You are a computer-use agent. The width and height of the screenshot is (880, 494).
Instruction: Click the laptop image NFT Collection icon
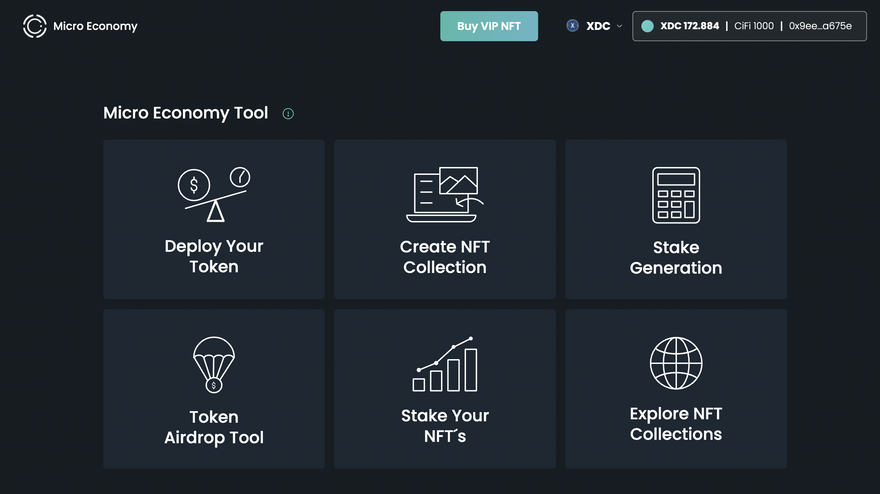click(x=445, y=194)
